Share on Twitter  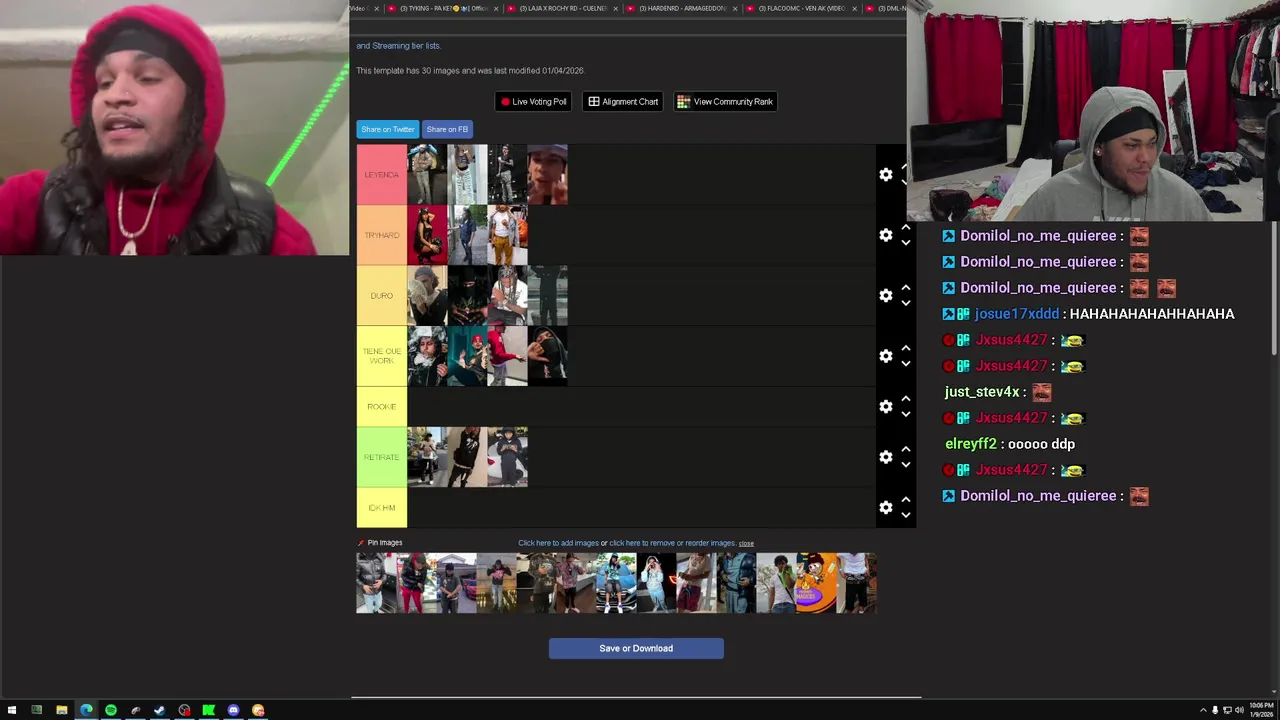[388, 129]
